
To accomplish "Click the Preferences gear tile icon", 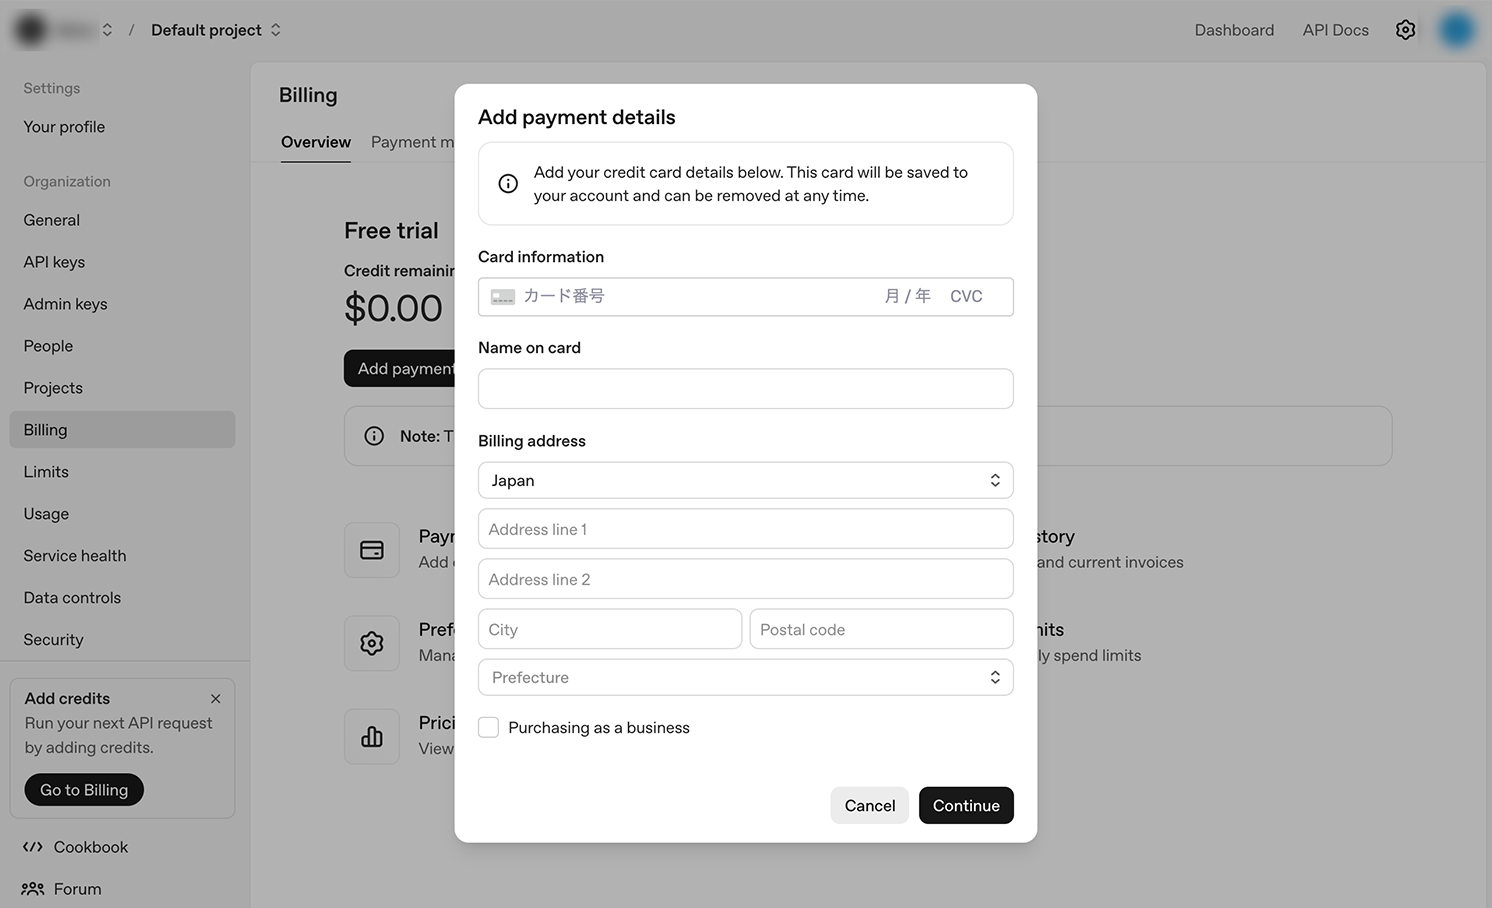I will click(x=372, y=643).
